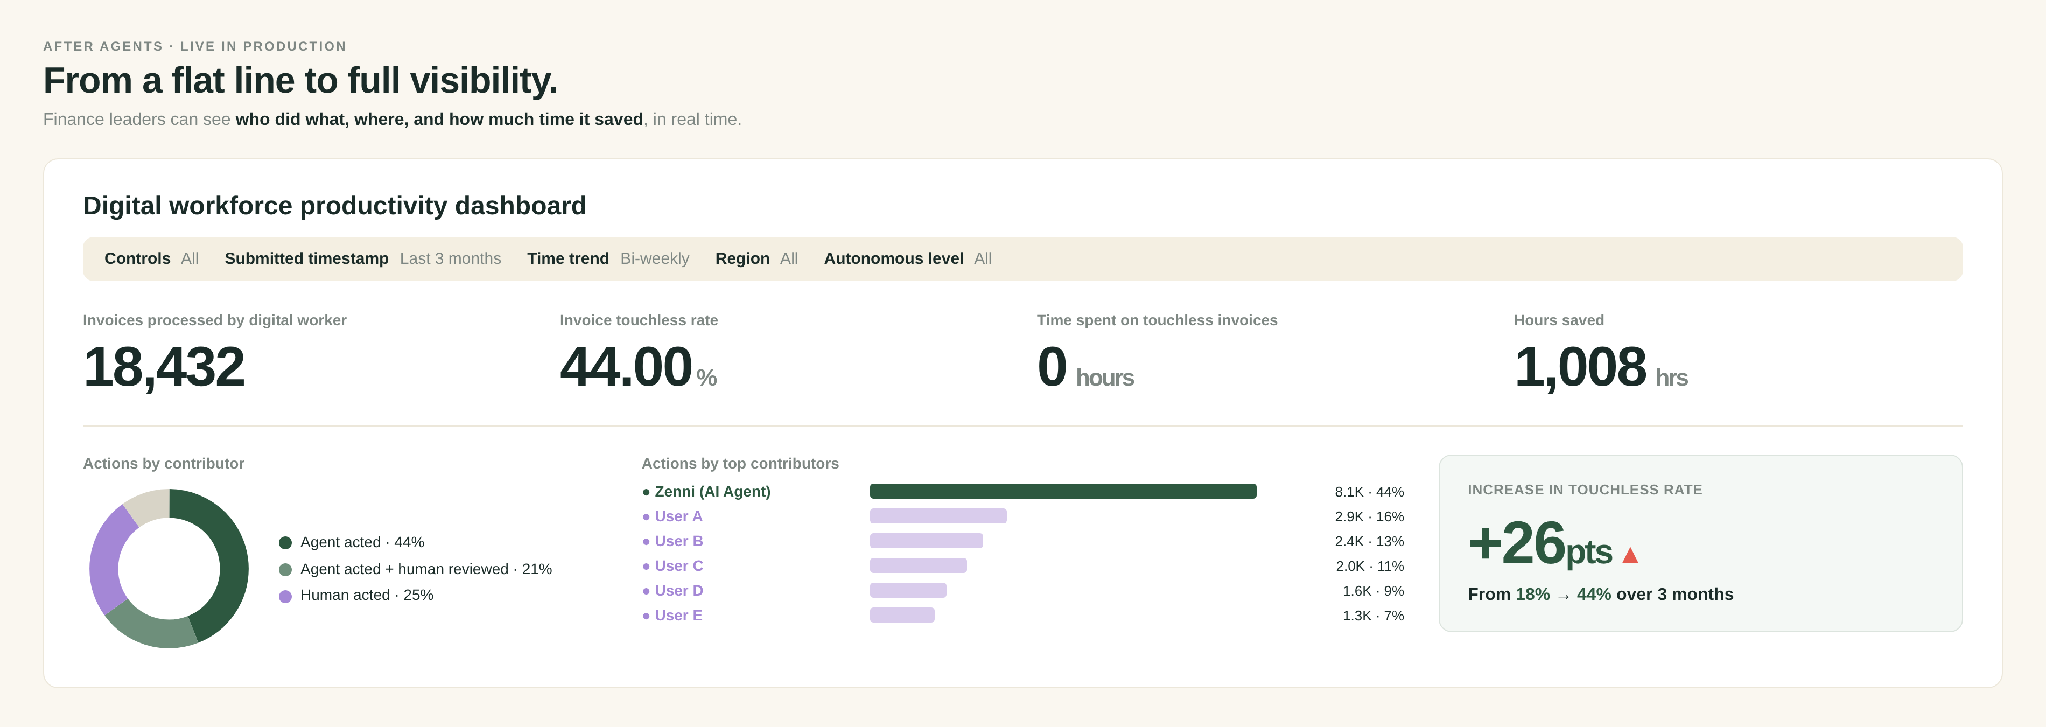Open the Controls filter dropdown
This screenshot has width=2046, height=727.
pos(152,258)
